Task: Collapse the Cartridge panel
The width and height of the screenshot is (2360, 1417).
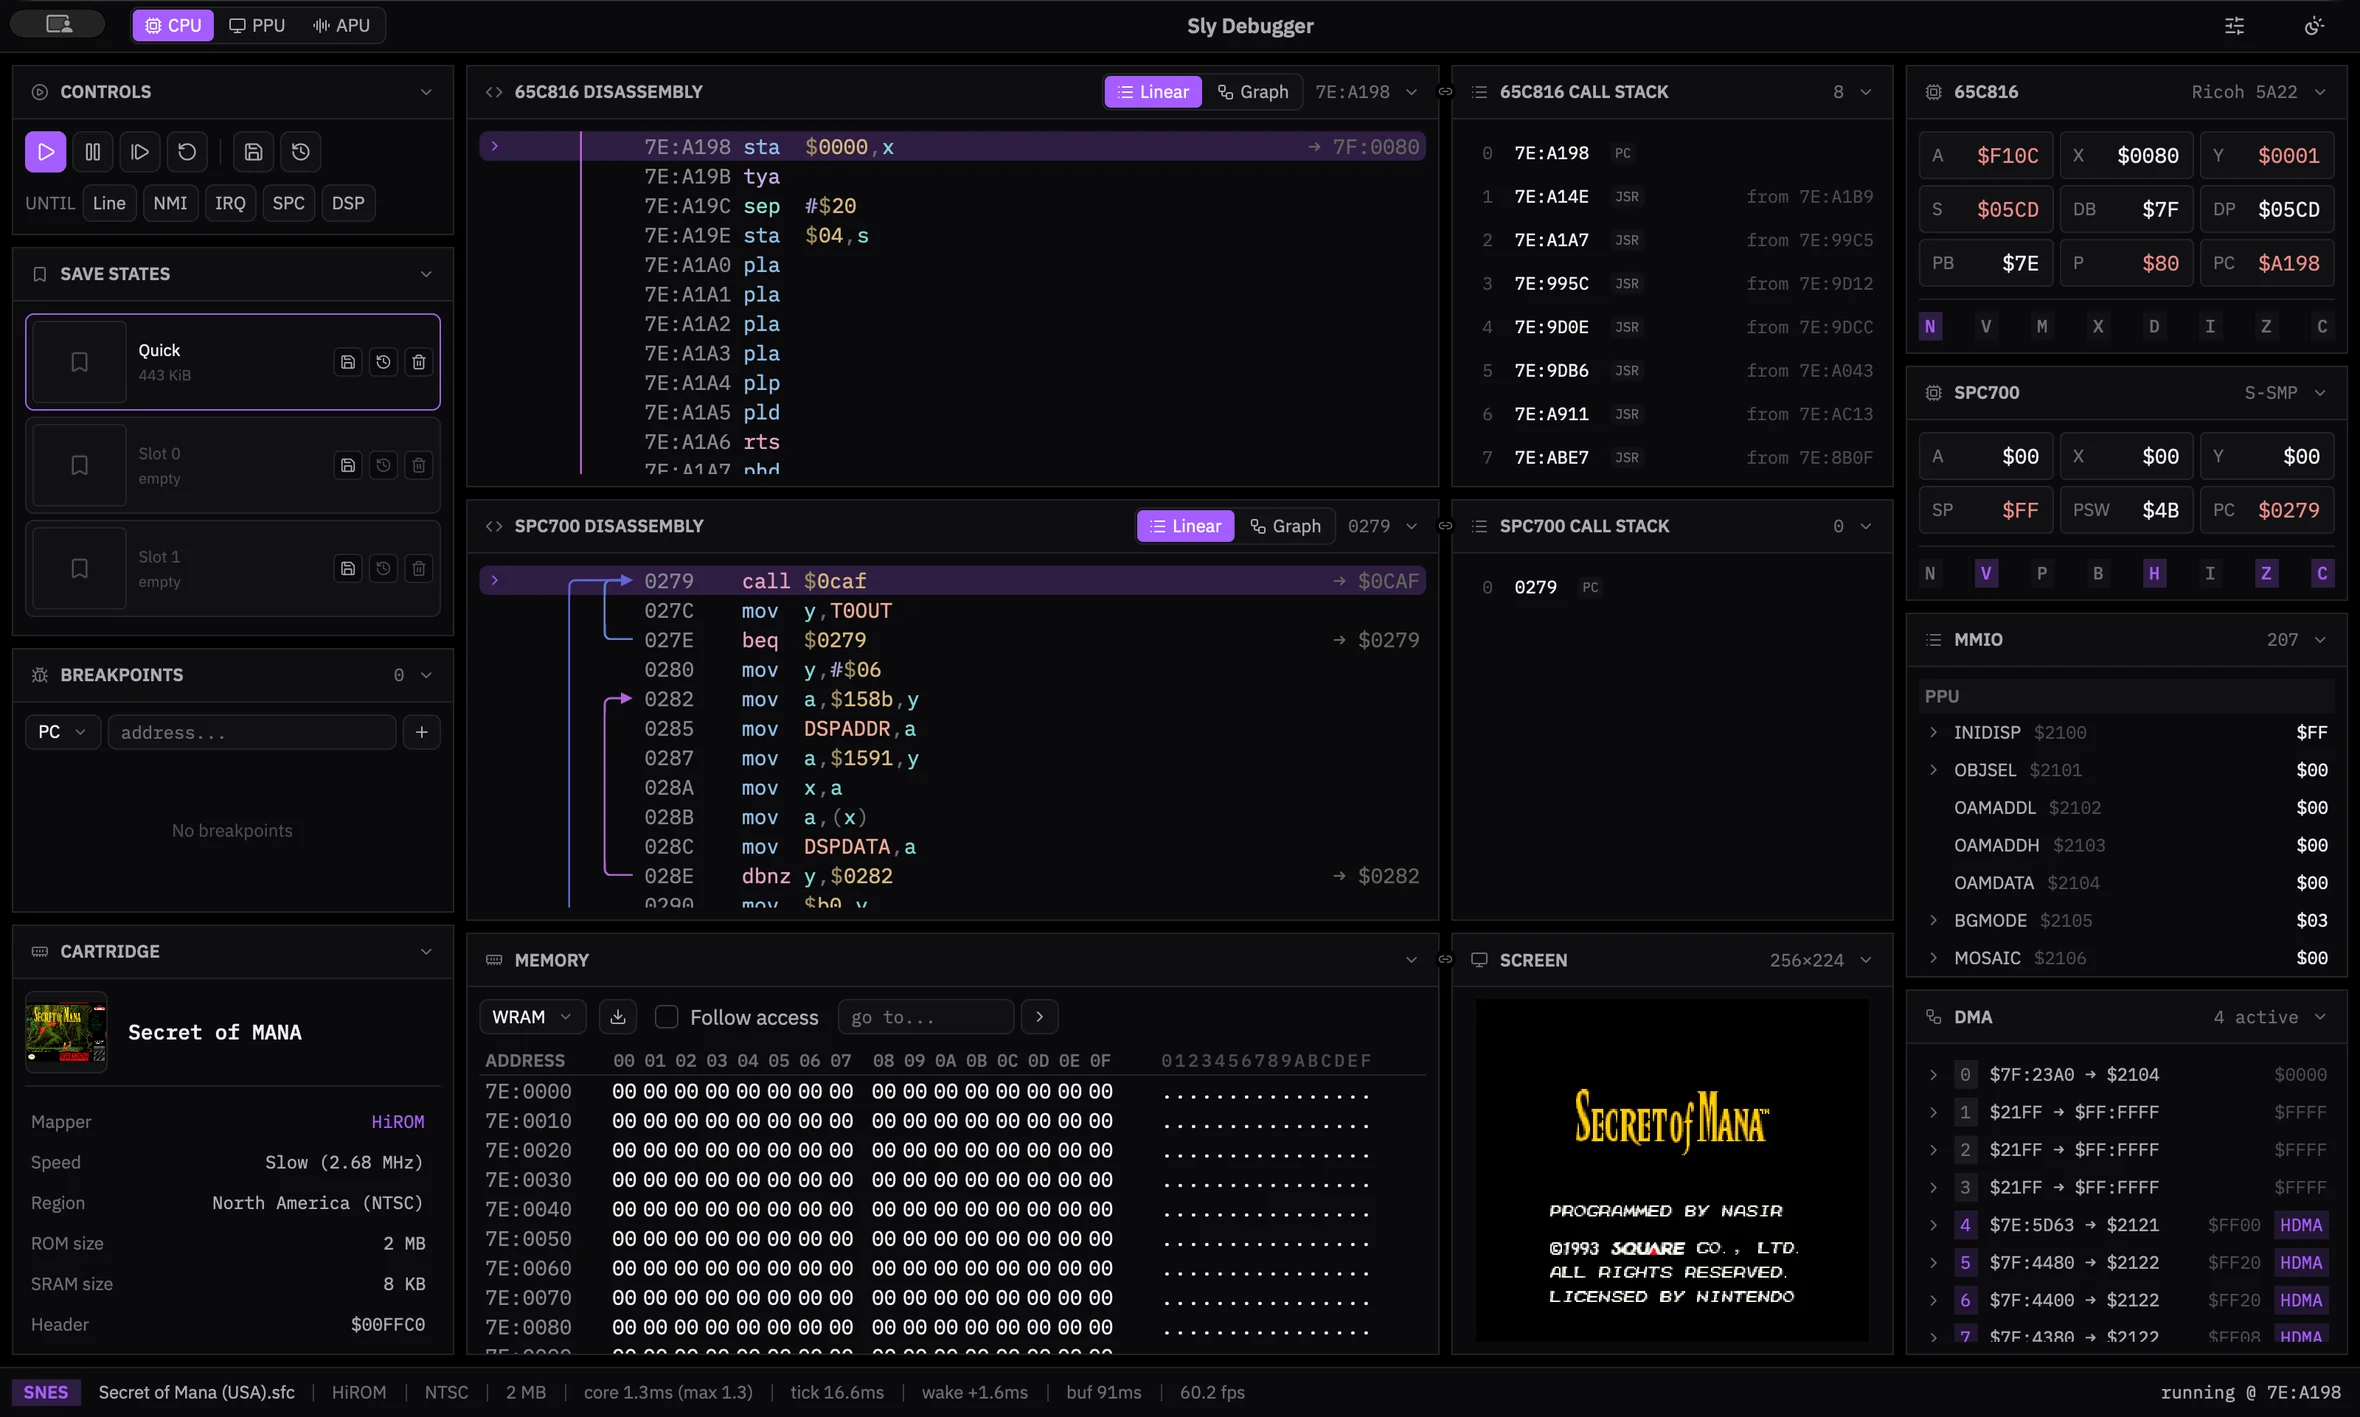Action: point(426,951)
